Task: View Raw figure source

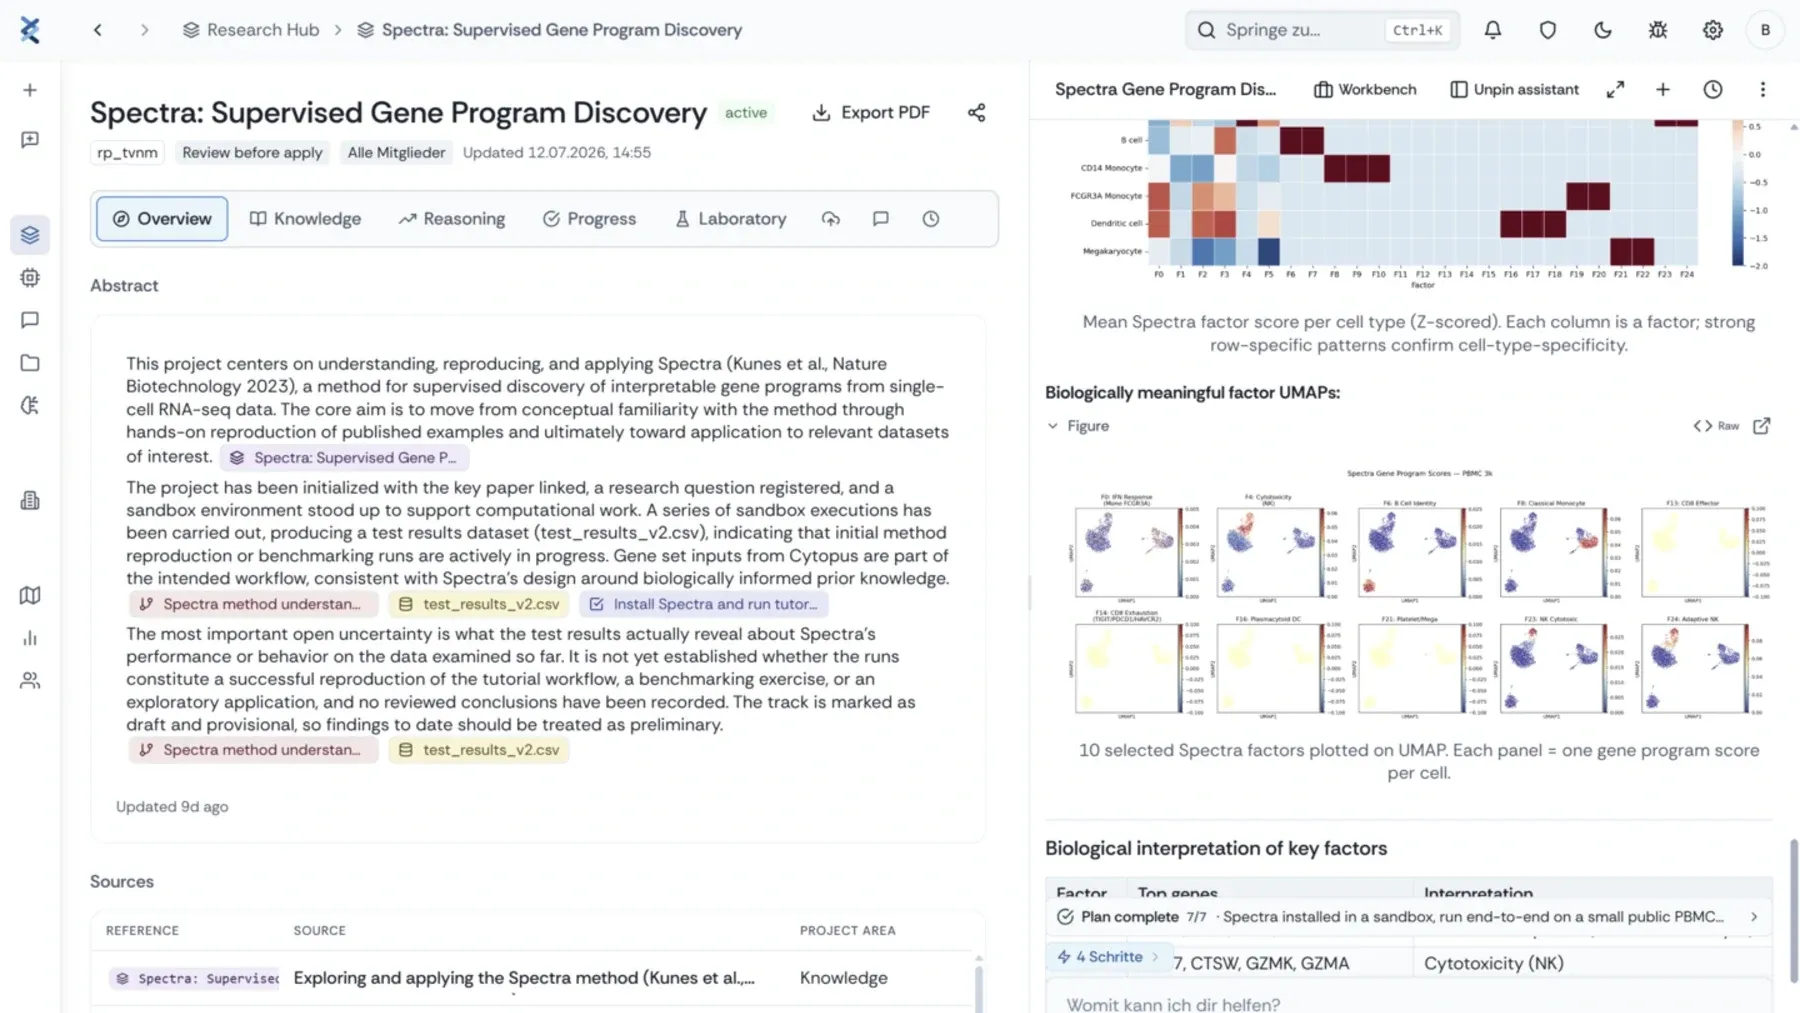Action: (1716, 426)
